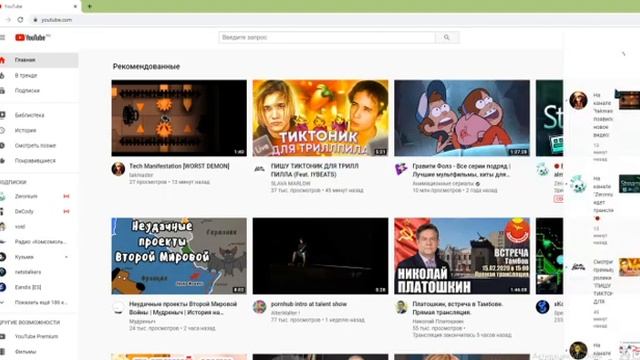
Task: Open "ПИШУ ТИКТОНИК ДЛЯ ТРИЛЛ ПИЛЛА" title
Action: coord(315,170)
